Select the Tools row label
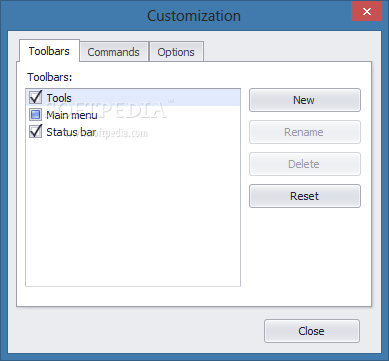 pos(59,98)
